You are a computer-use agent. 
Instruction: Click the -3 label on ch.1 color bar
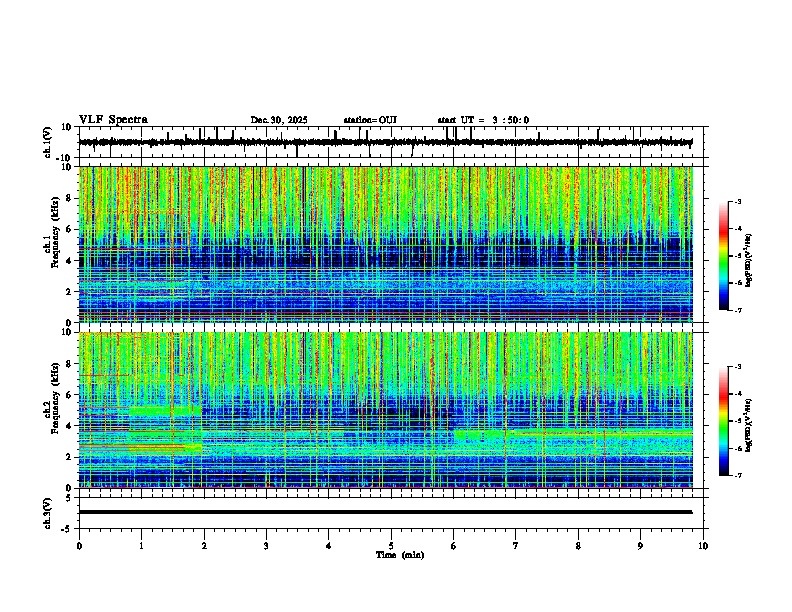tap(737, 202)
